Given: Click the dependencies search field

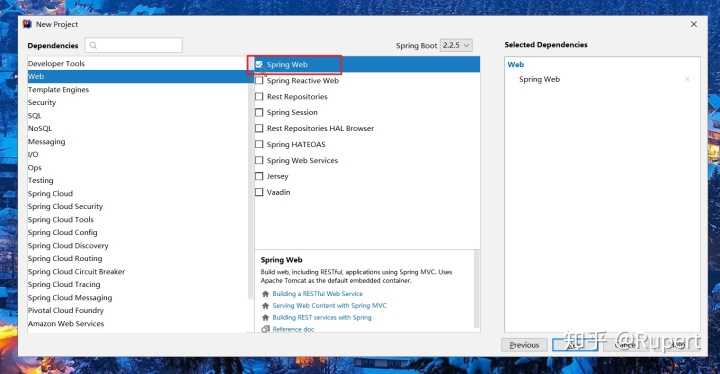Looking at the screenshot, I should 134,45.
